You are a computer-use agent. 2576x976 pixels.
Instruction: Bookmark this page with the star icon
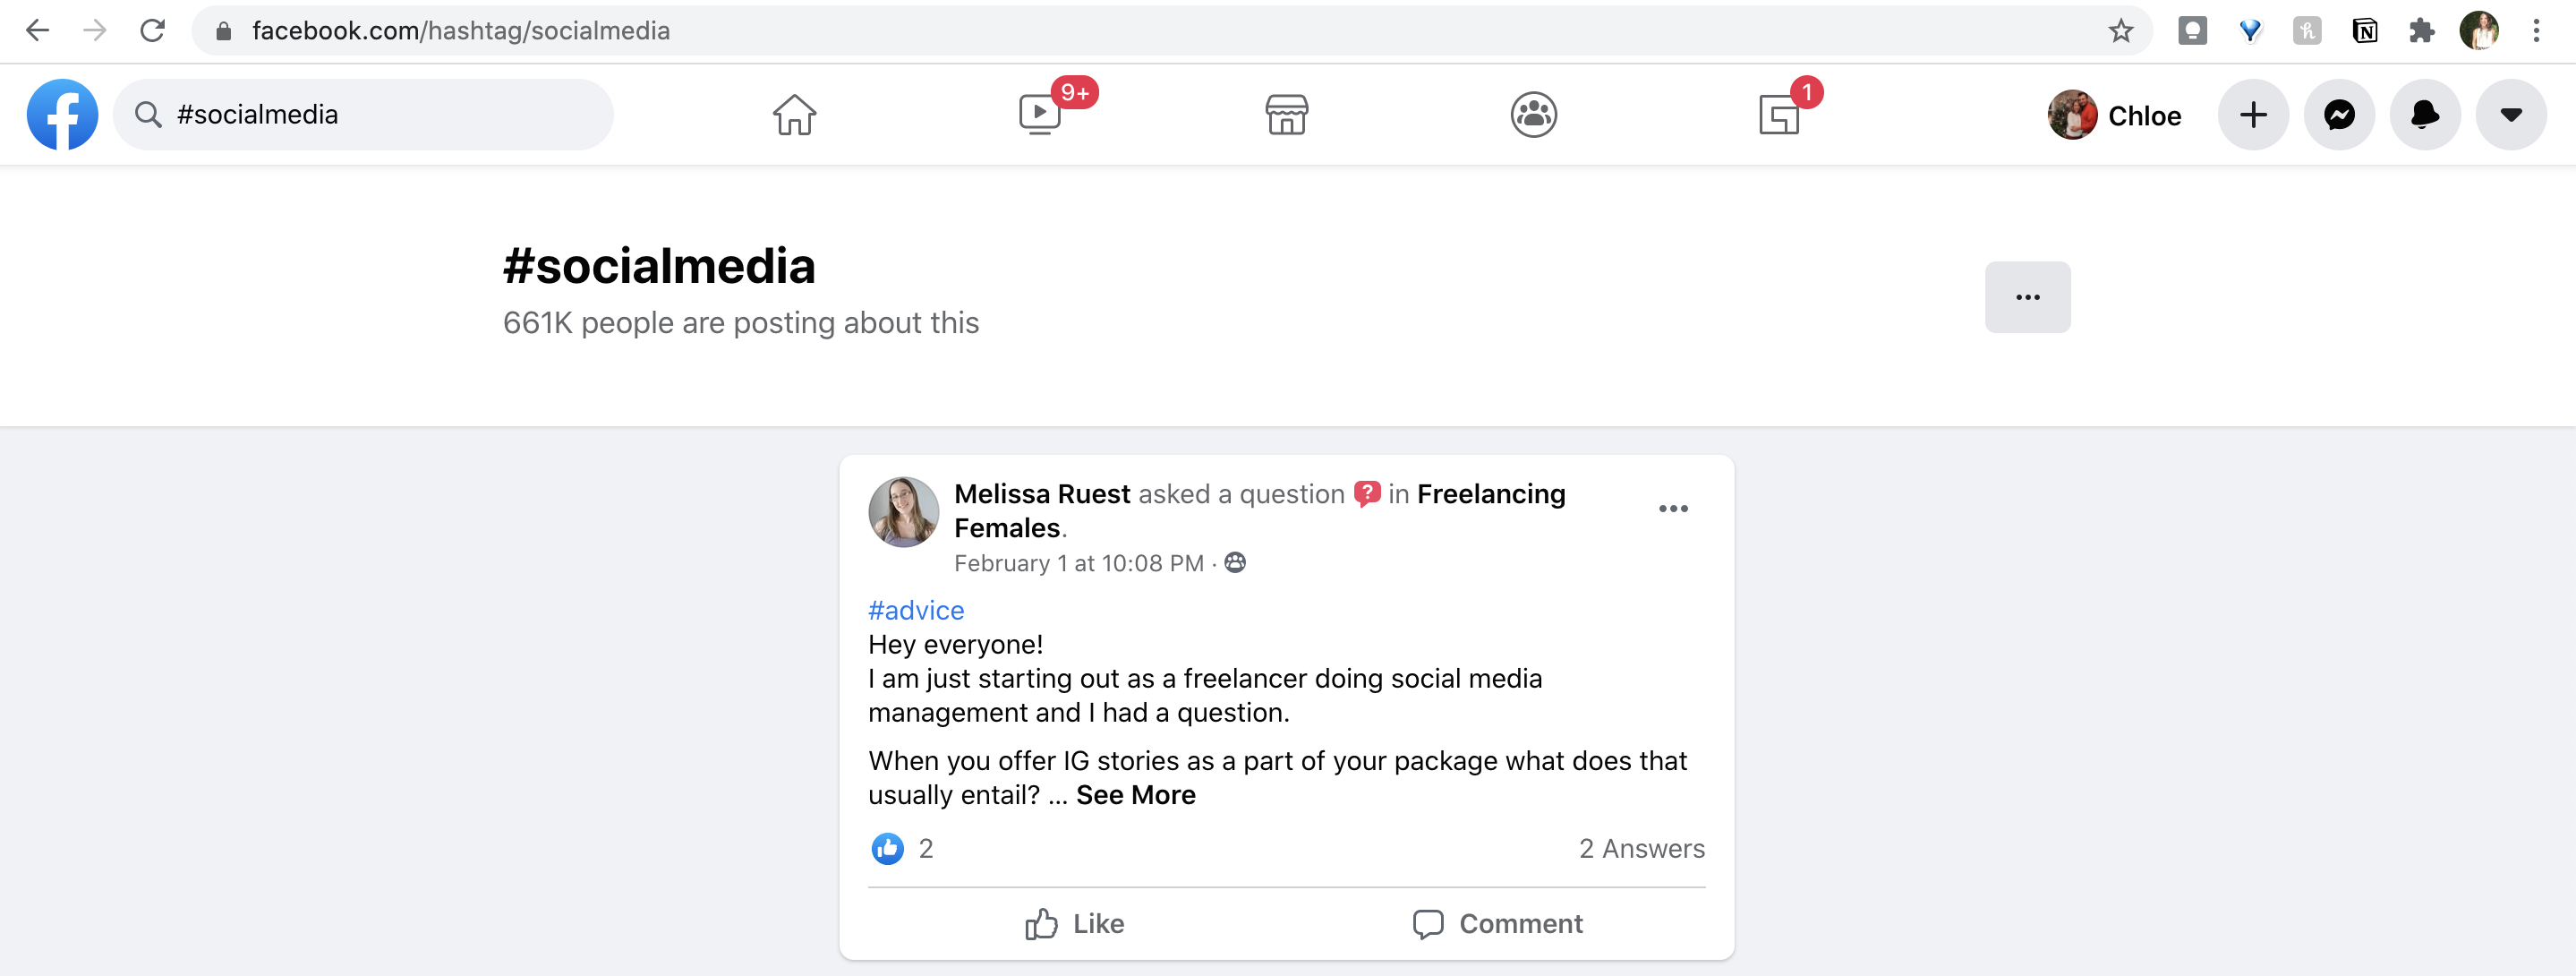[2120, 31]
